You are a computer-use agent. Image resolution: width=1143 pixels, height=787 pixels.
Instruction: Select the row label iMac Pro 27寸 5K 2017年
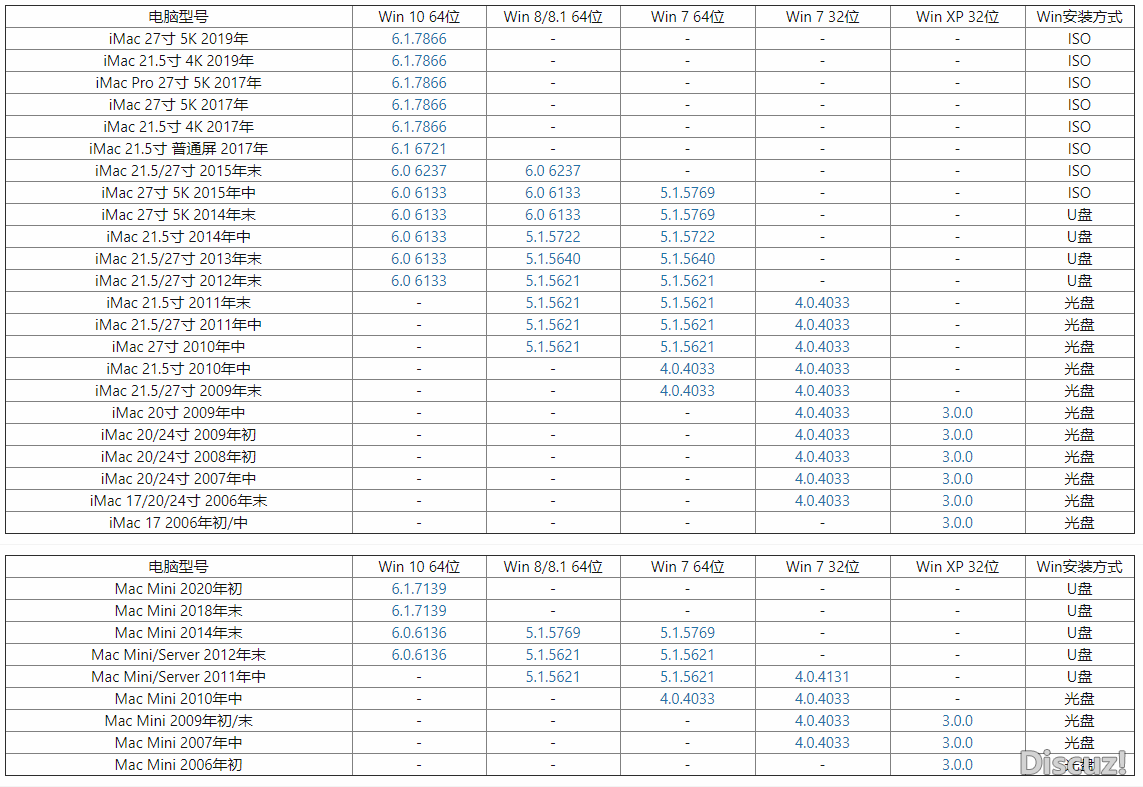pos(179,82)
